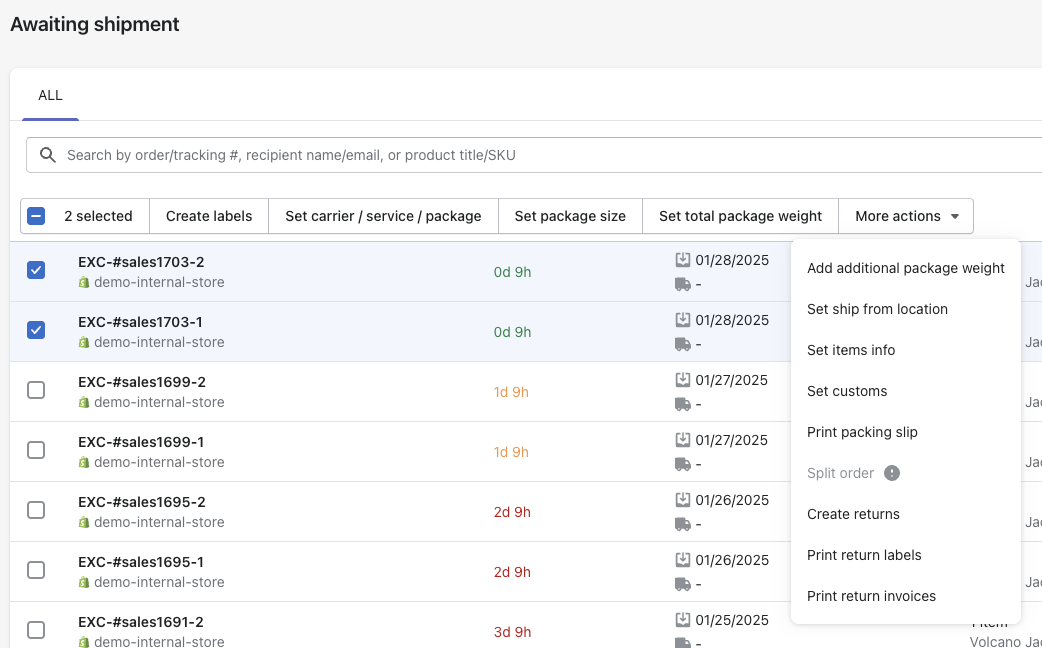Open order EXC-#sales1703-2
Image resolution: width=1042 pixels, height=648 pixels.
click(x=141, y=262)
